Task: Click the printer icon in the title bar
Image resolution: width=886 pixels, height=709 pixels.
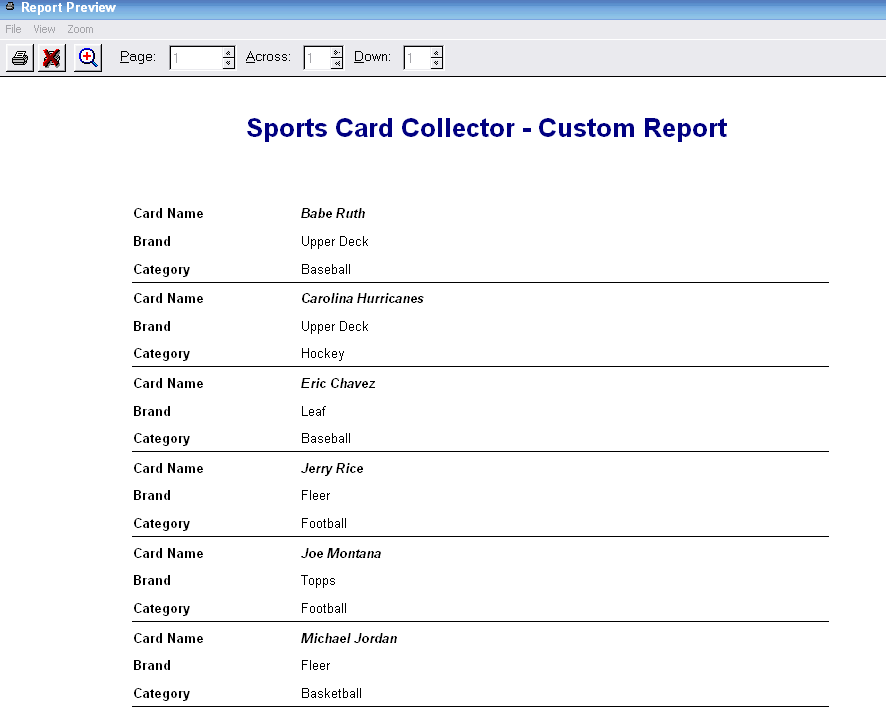Action: click(8, 7)
